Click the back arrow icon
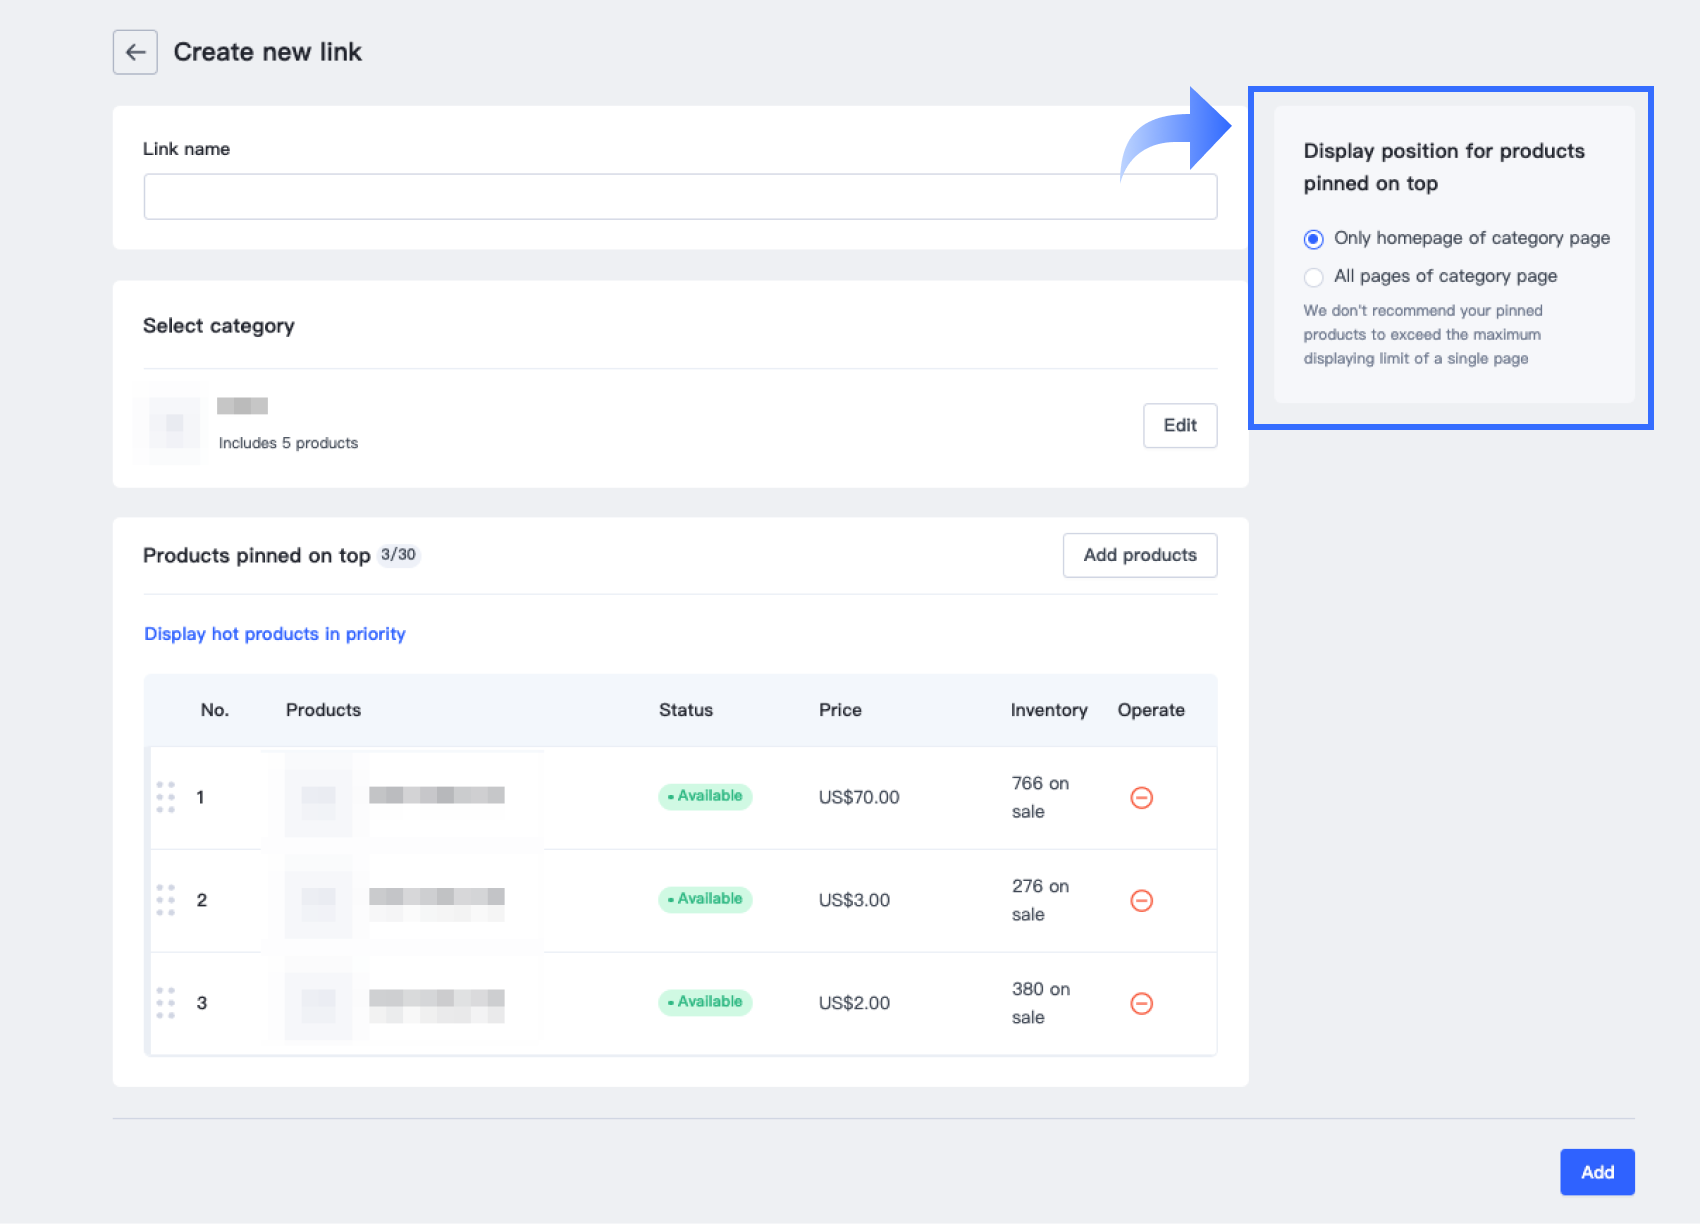Viewport: 1700px width, 1224px height. coord(135,52)
